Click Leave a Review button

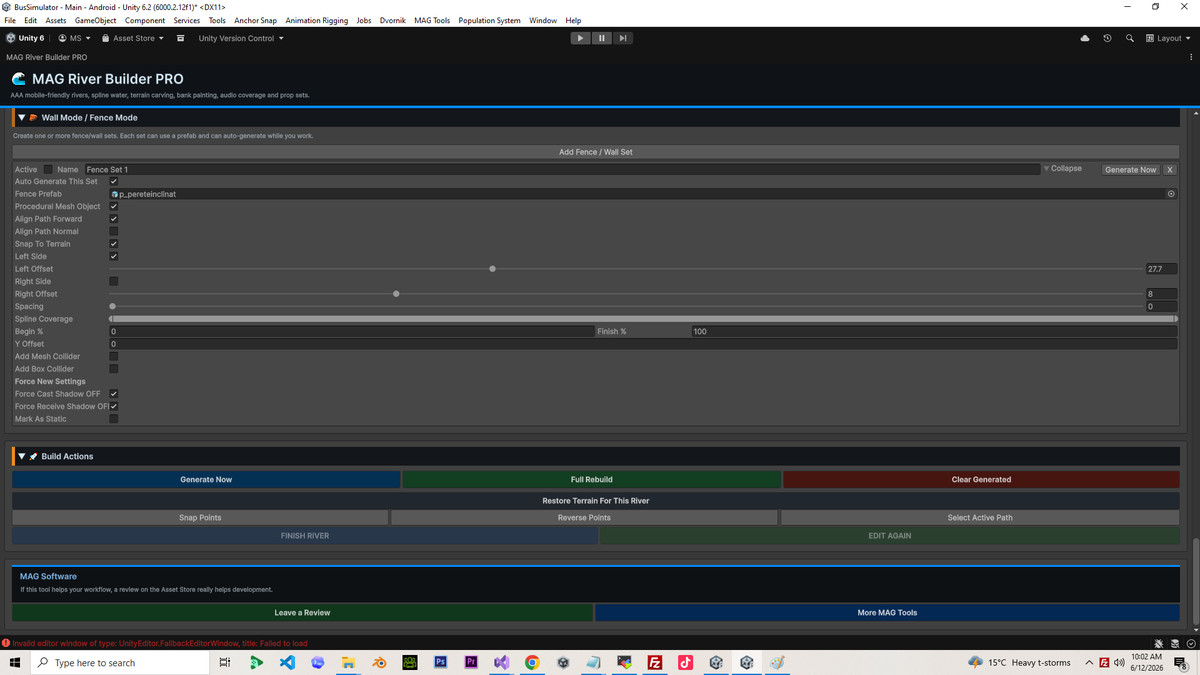click(x=302, y=613)
